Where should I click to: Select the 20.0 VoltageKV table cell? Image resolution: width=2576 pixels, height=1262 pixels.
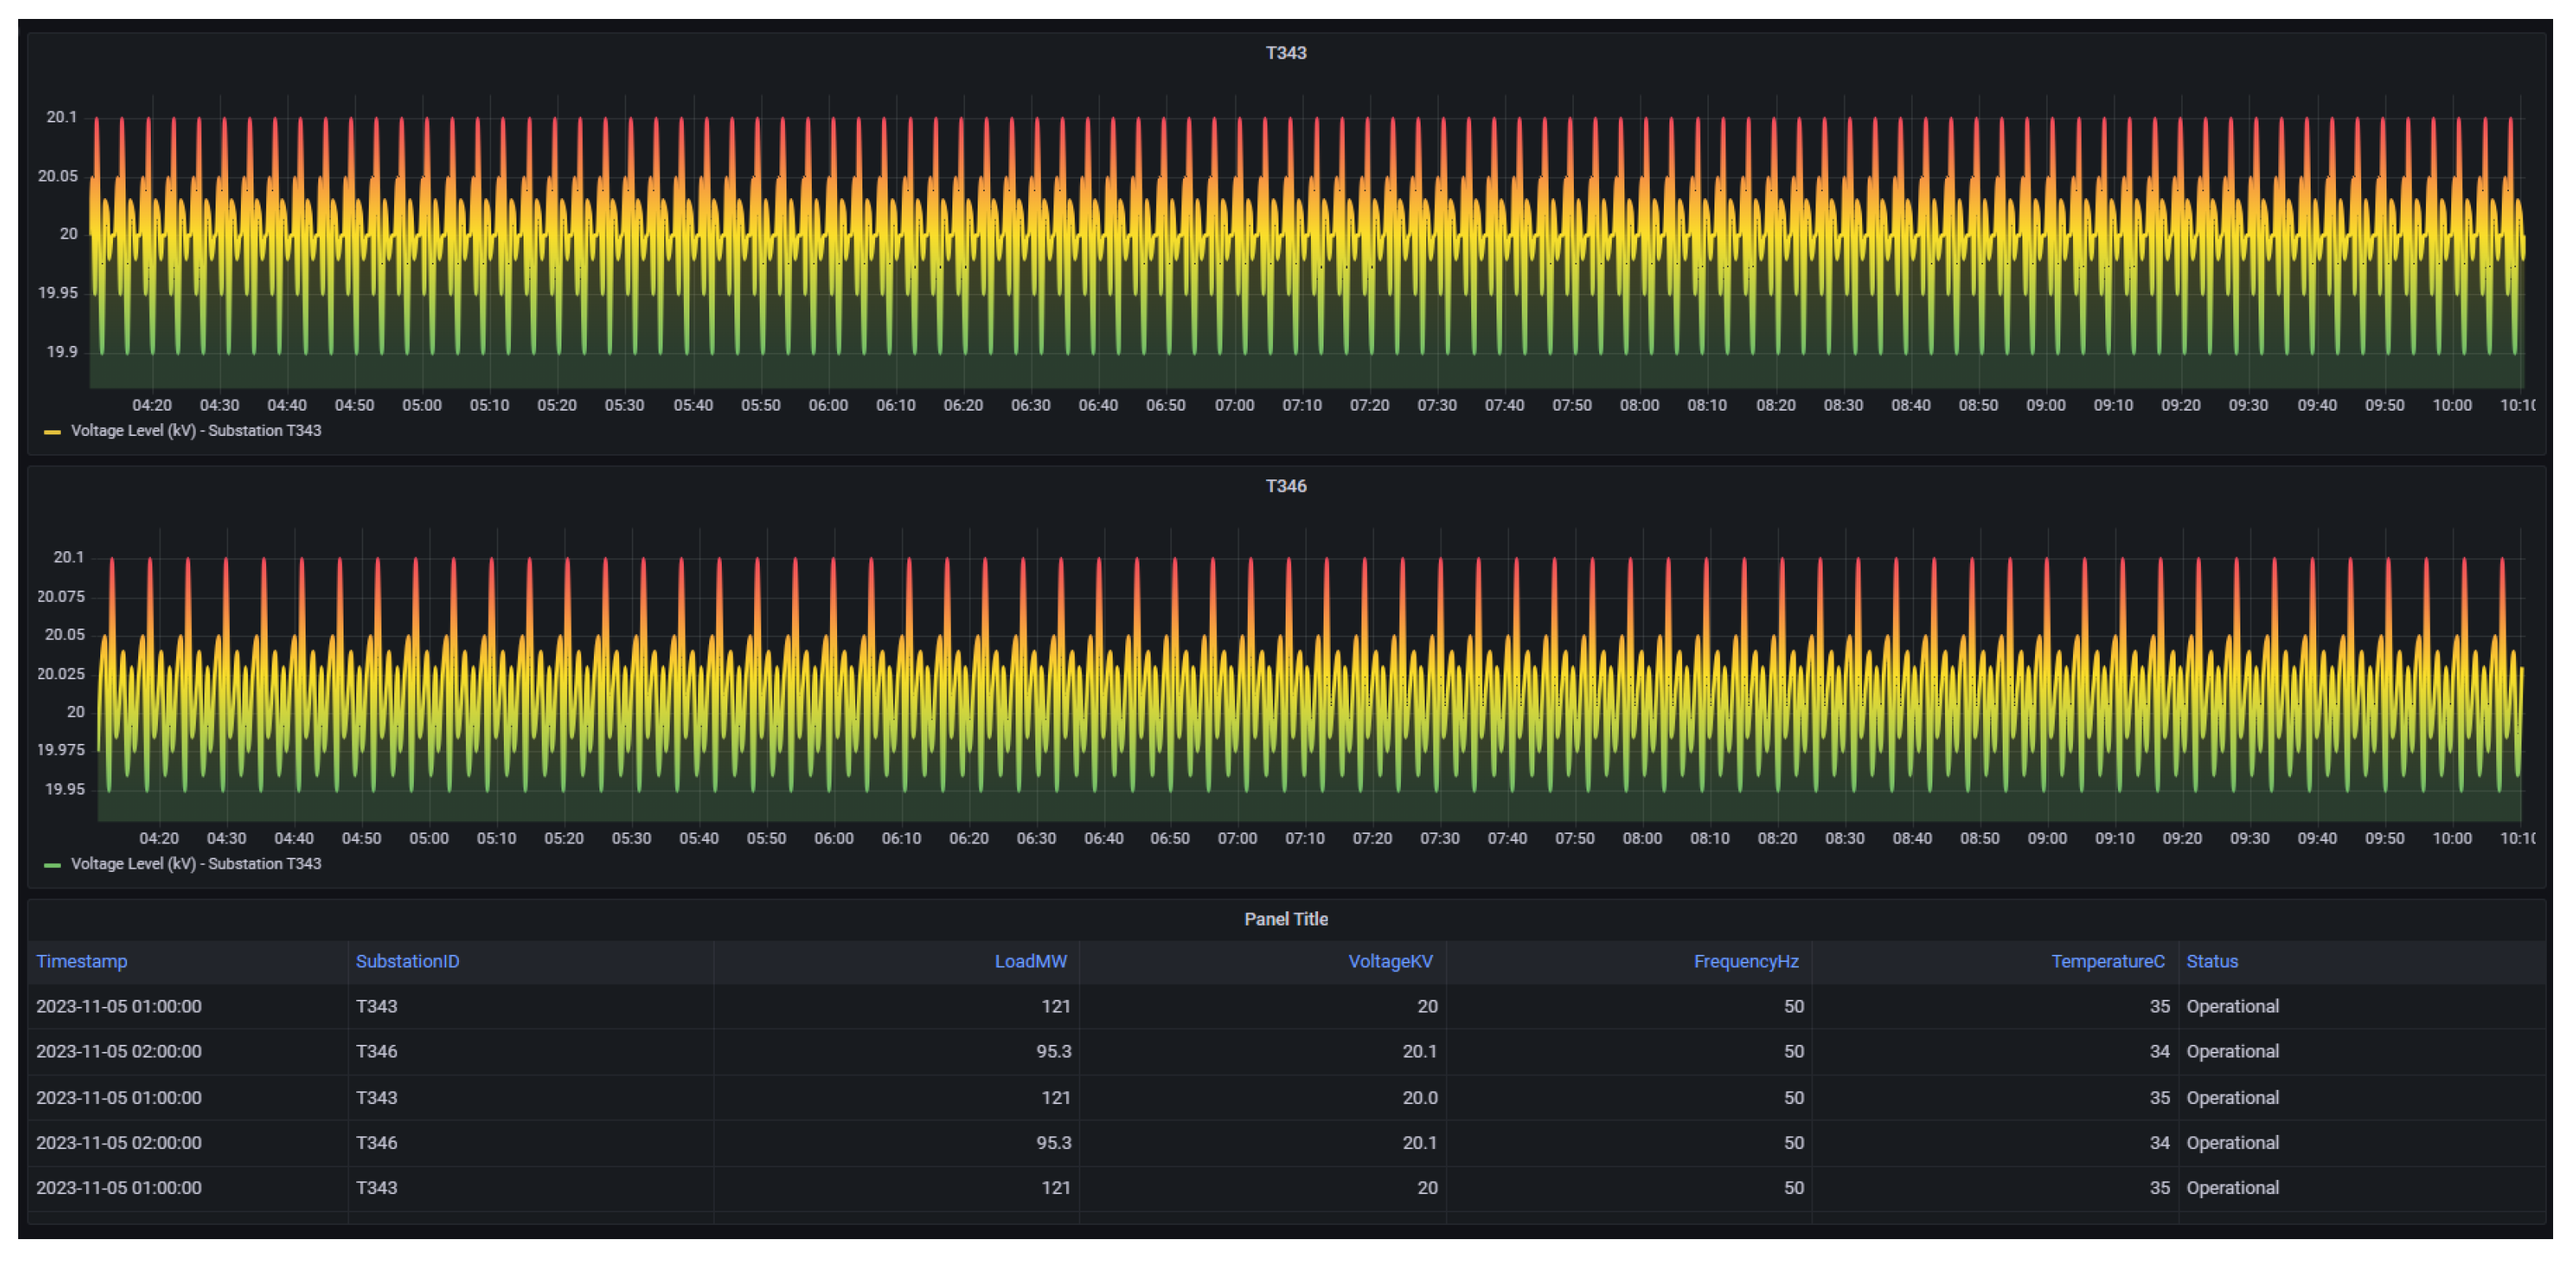(1419, 1098)
